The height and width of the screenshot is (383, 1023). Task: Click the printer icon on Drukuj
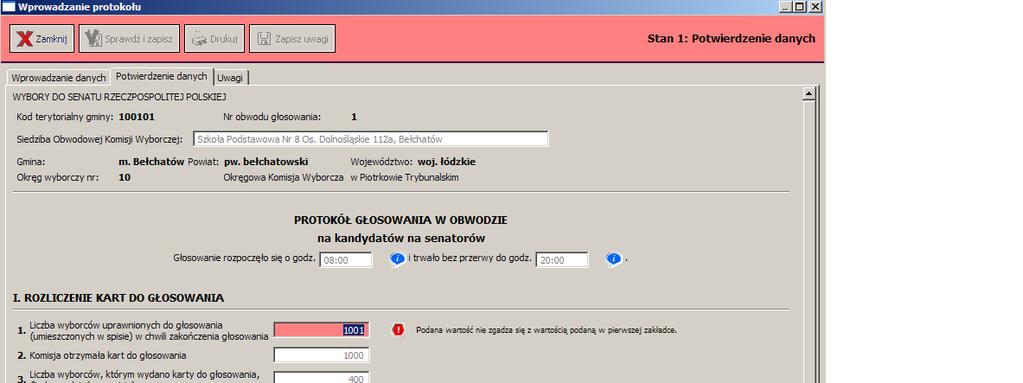[198, 39]
